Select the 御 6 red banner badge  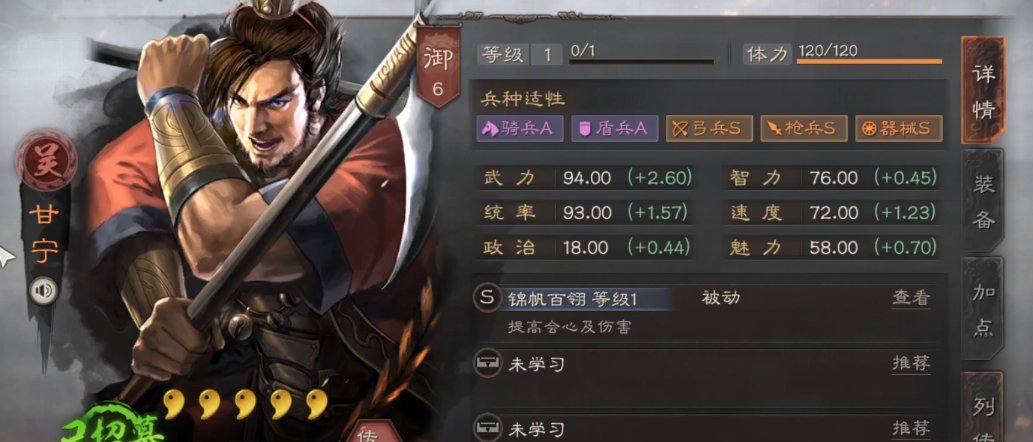click(437, 67)
